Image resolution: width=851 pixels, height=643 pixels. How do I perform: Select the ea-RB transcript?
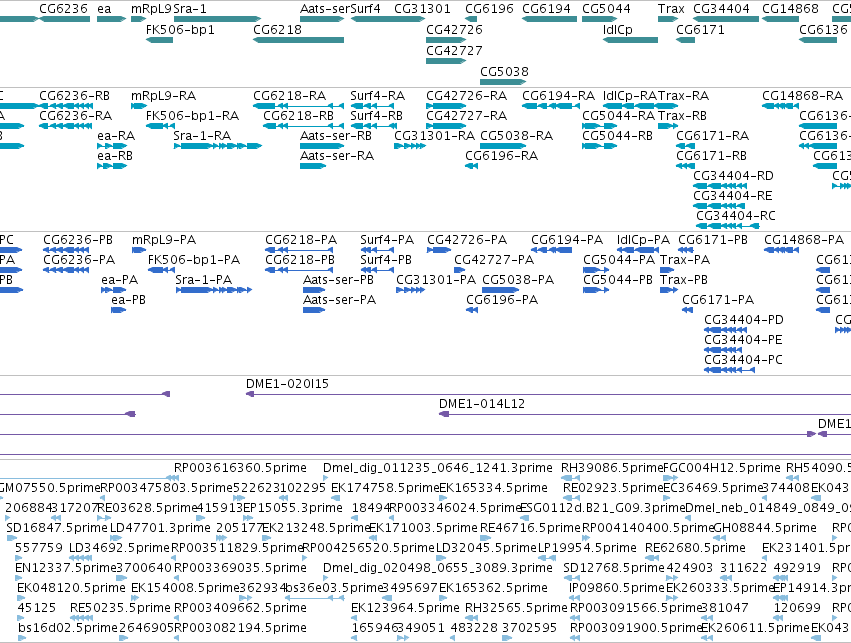112,166
